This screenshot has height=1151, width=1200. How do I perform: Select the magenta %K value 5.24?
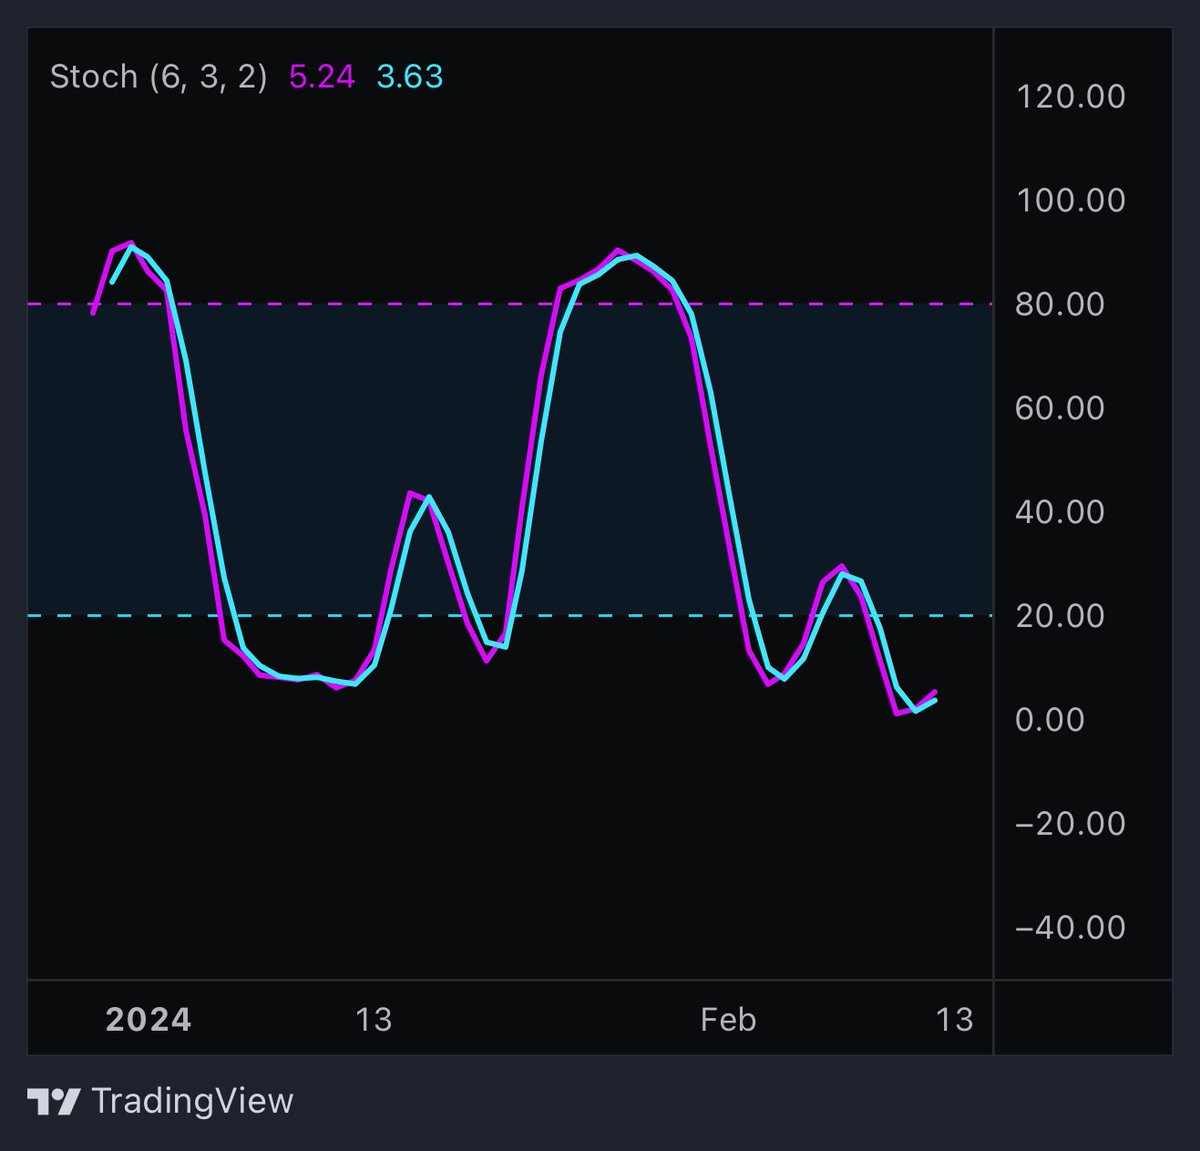pos(322,77)
